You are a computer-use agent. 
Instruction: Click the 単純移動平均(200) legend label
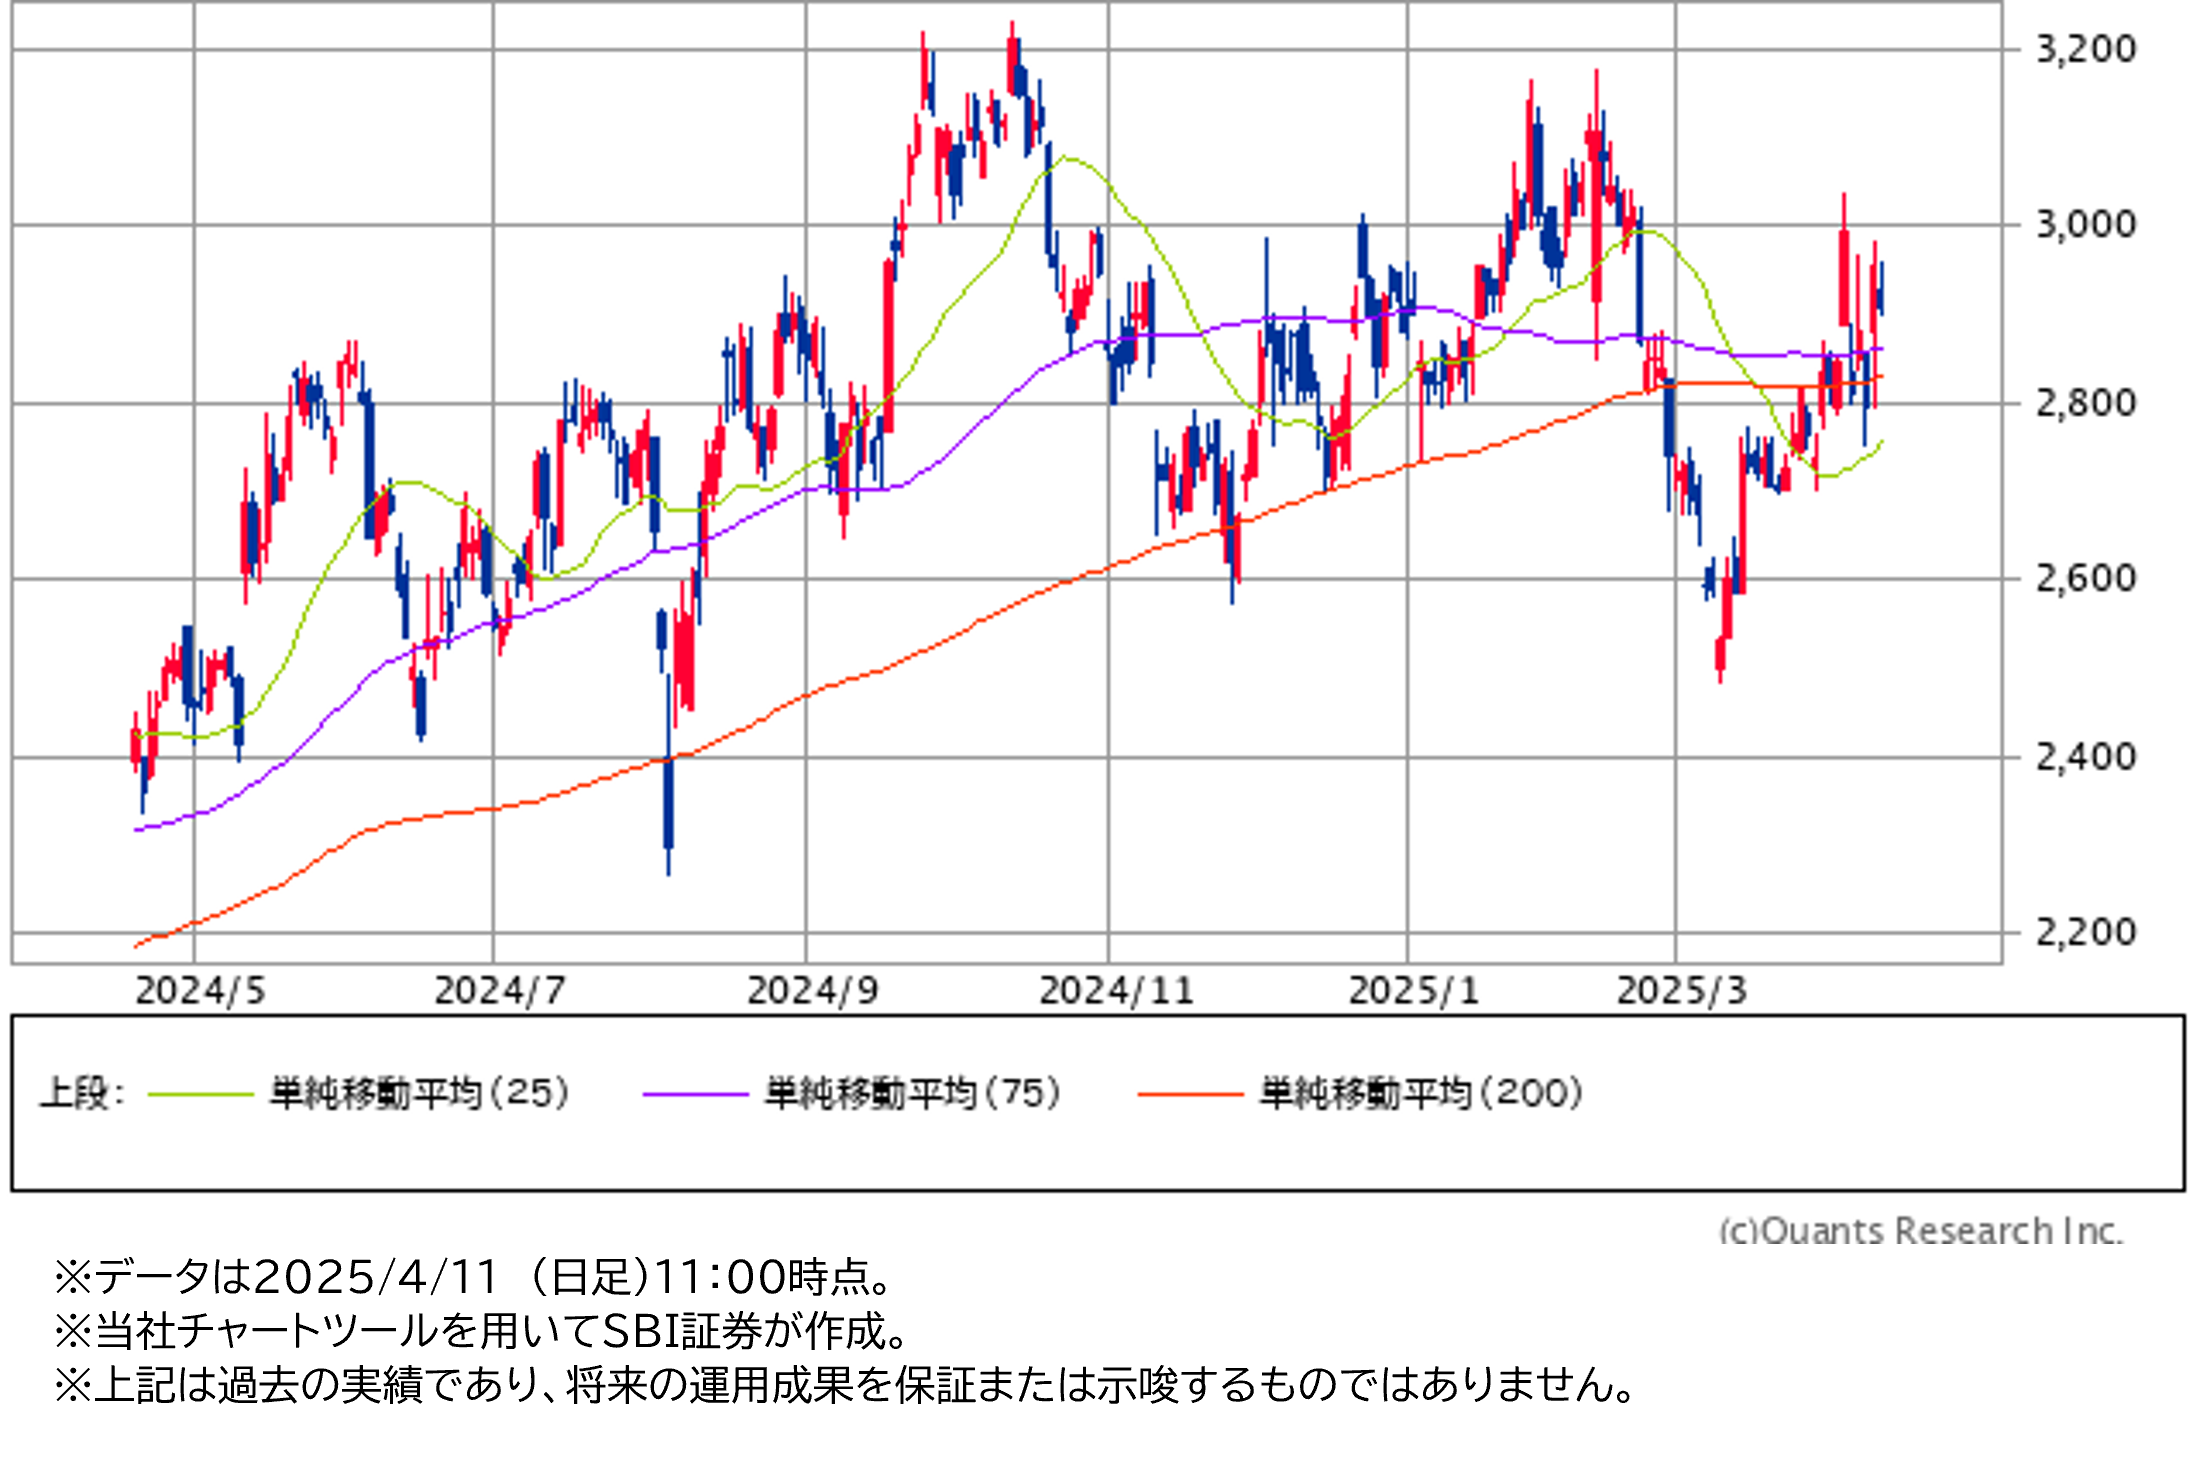point(1422,1093)
